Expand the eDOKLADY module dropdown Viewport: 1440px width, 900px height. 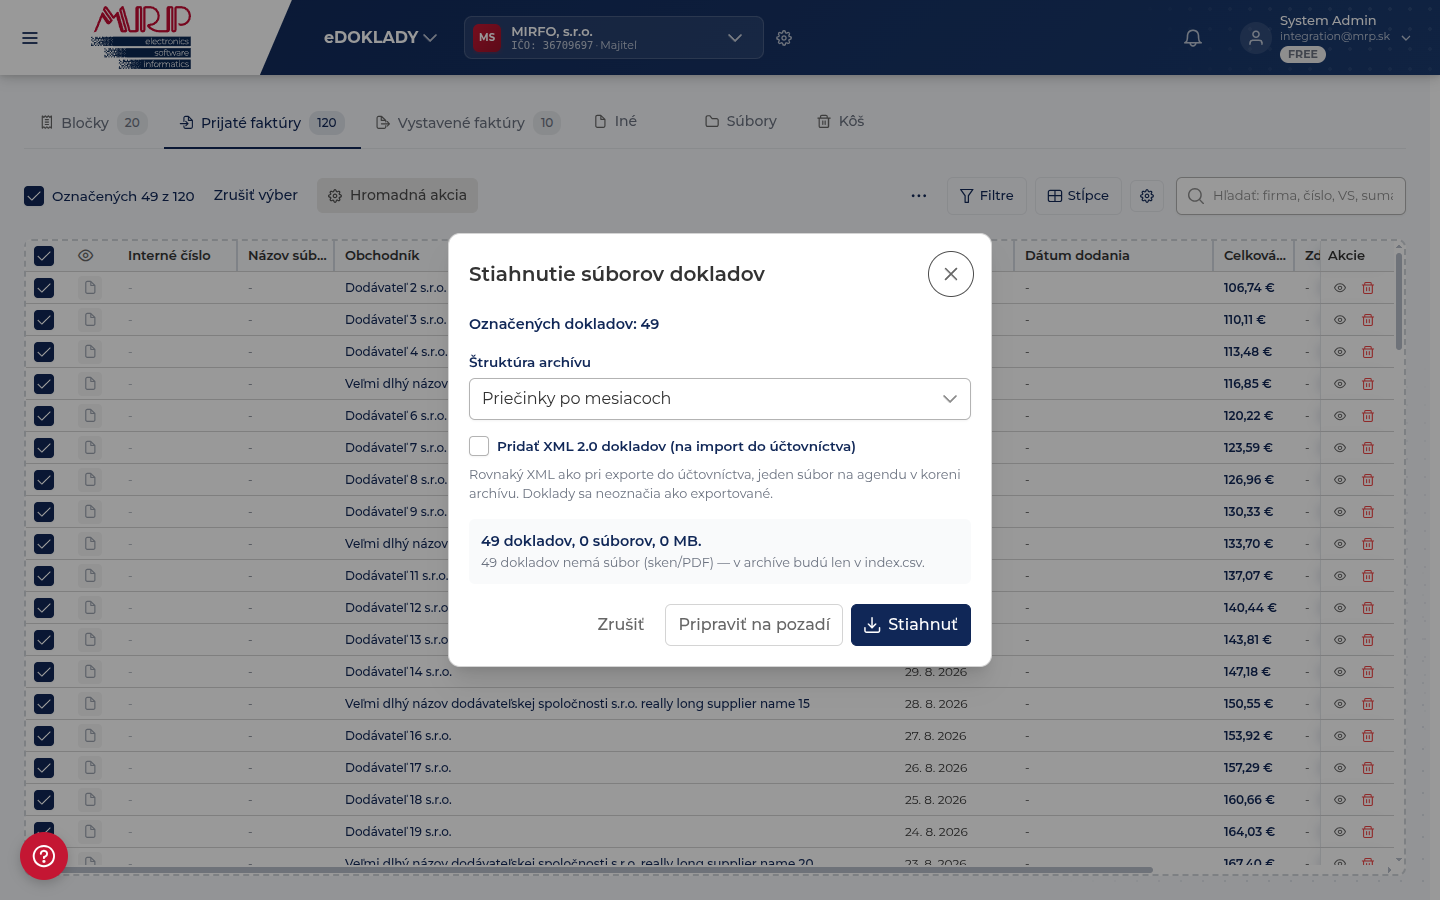(380, 38)
